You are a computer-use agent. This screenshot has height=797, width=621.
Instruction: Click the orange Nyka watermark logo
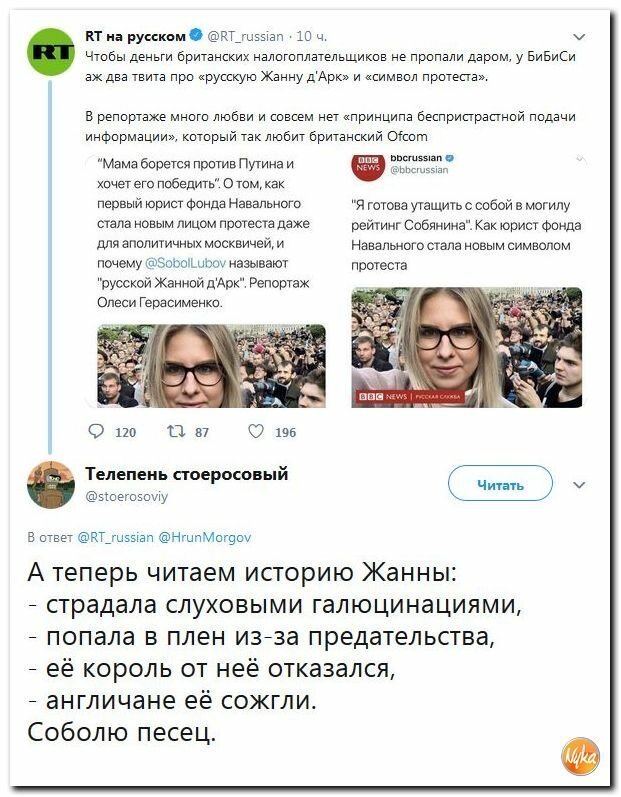click(x=580, y=757)
